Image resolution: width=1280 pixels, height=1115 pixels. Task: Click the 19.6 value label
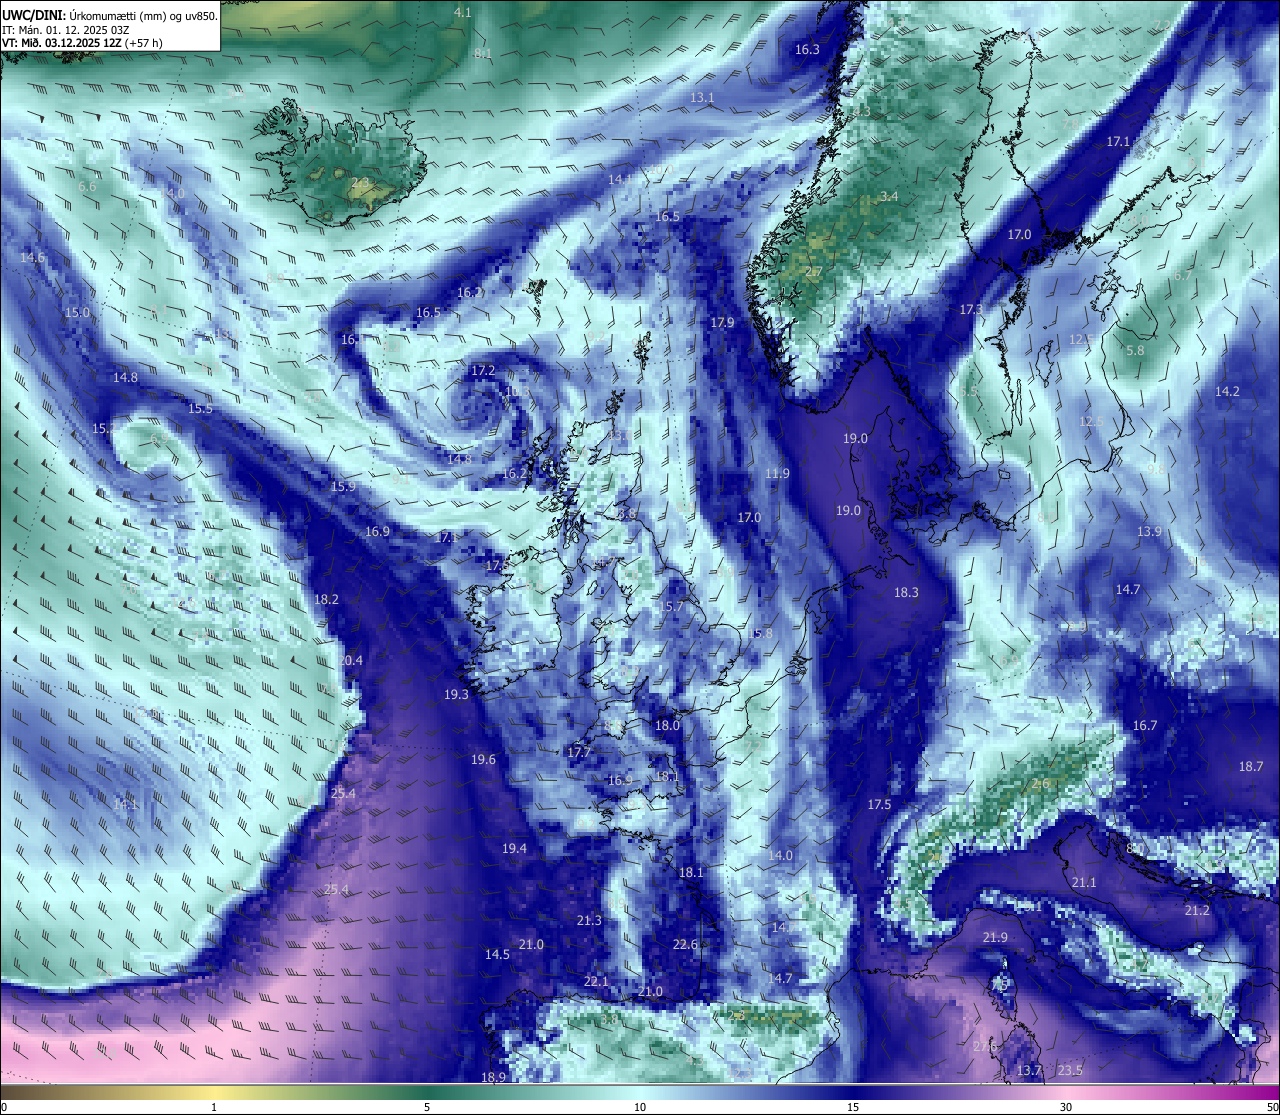click(x=483, y=759)
